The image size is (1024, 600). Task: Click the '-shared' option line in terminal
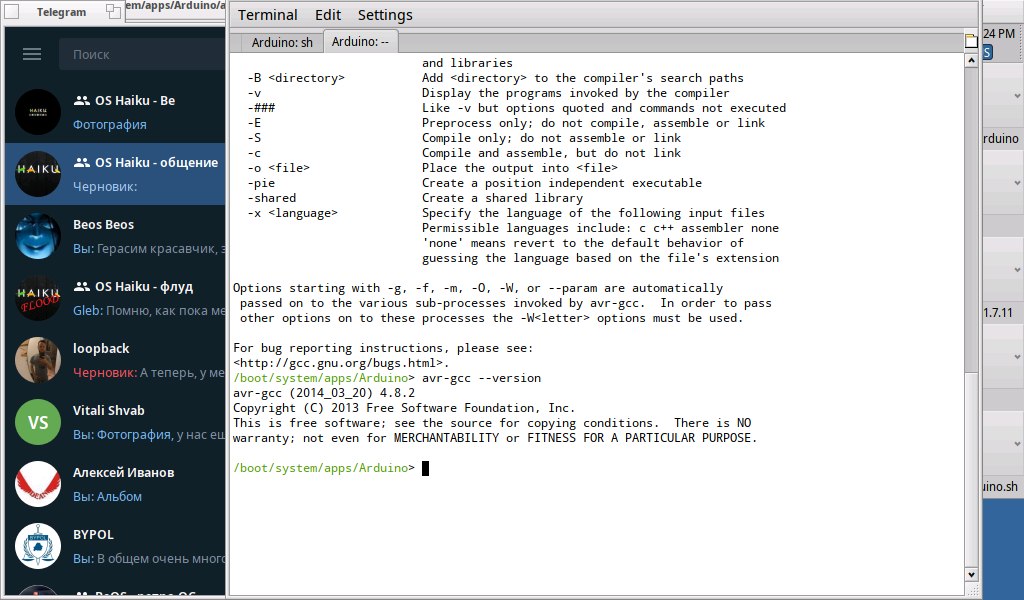[x=415, y=198]
